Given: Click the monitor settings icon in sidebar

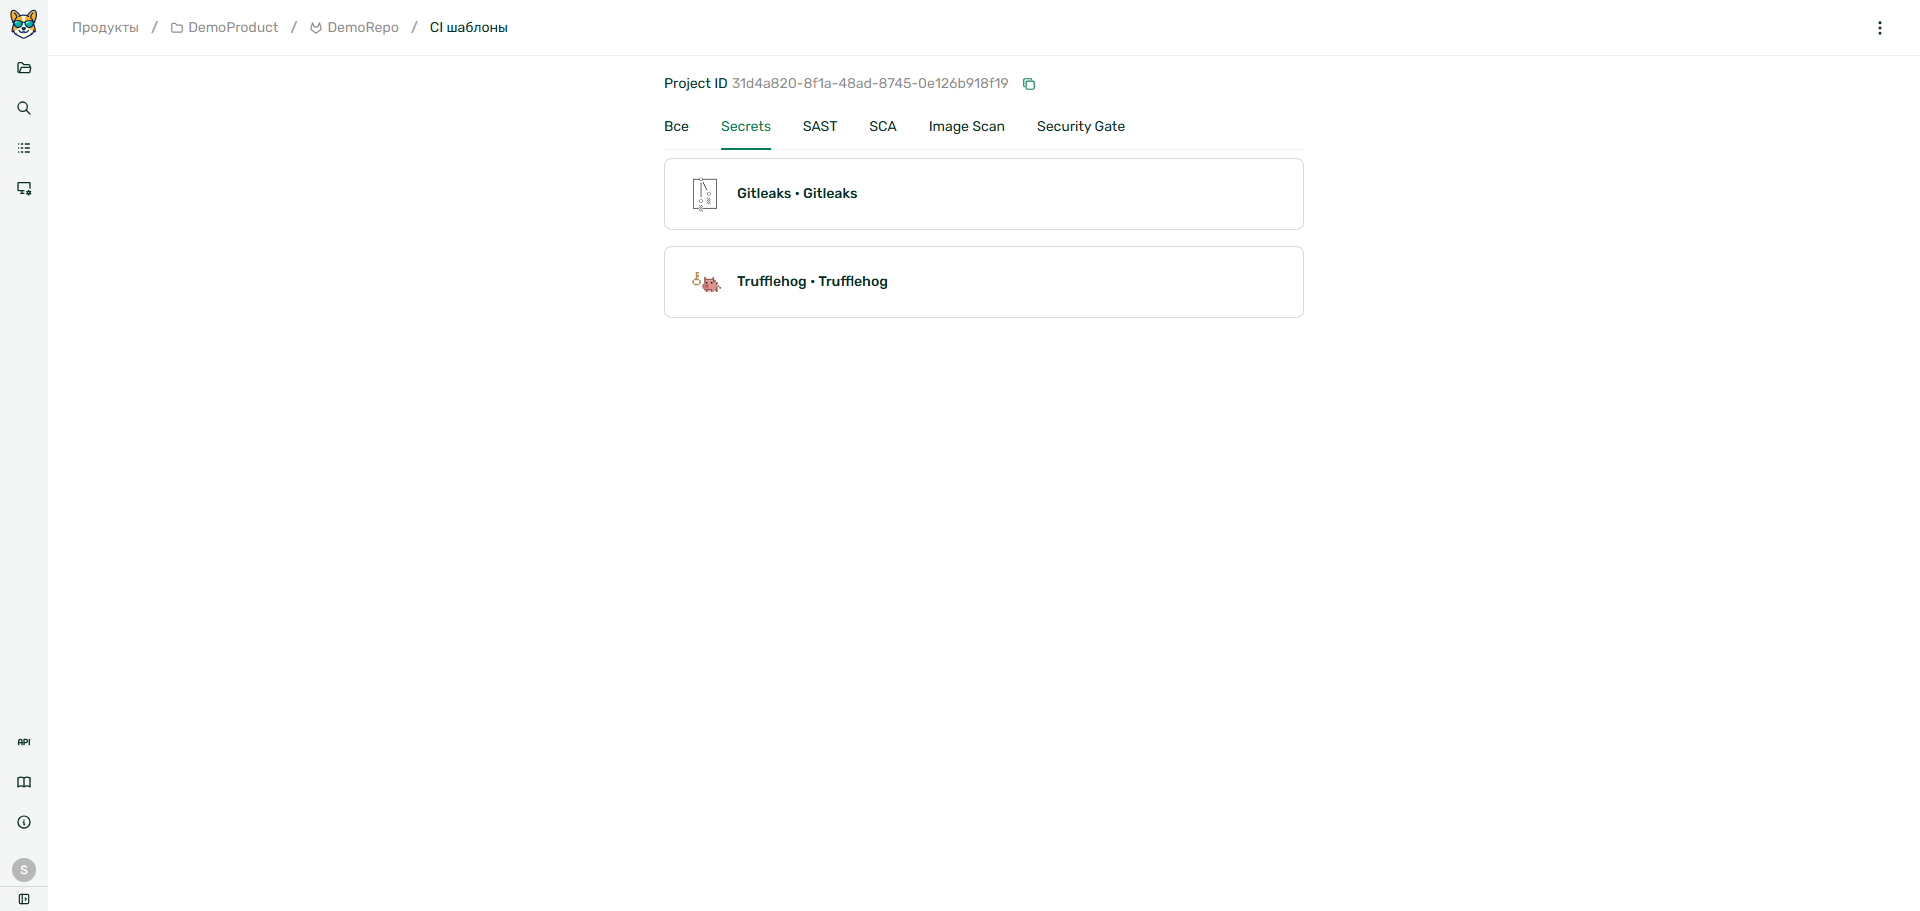Looking at the screenshot, I should point(24,188).
